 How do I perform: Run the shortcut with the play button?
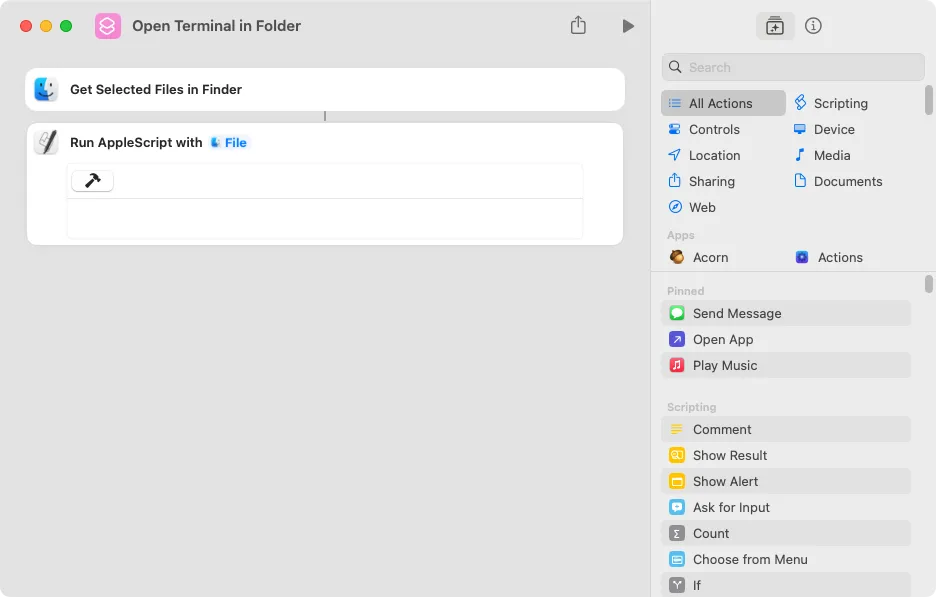(629, 26)
